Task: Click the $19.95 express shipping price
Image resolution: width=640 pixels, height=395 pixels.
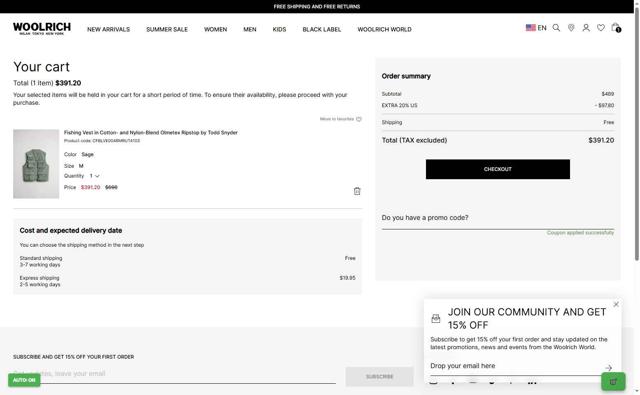Action: [347, 278]
